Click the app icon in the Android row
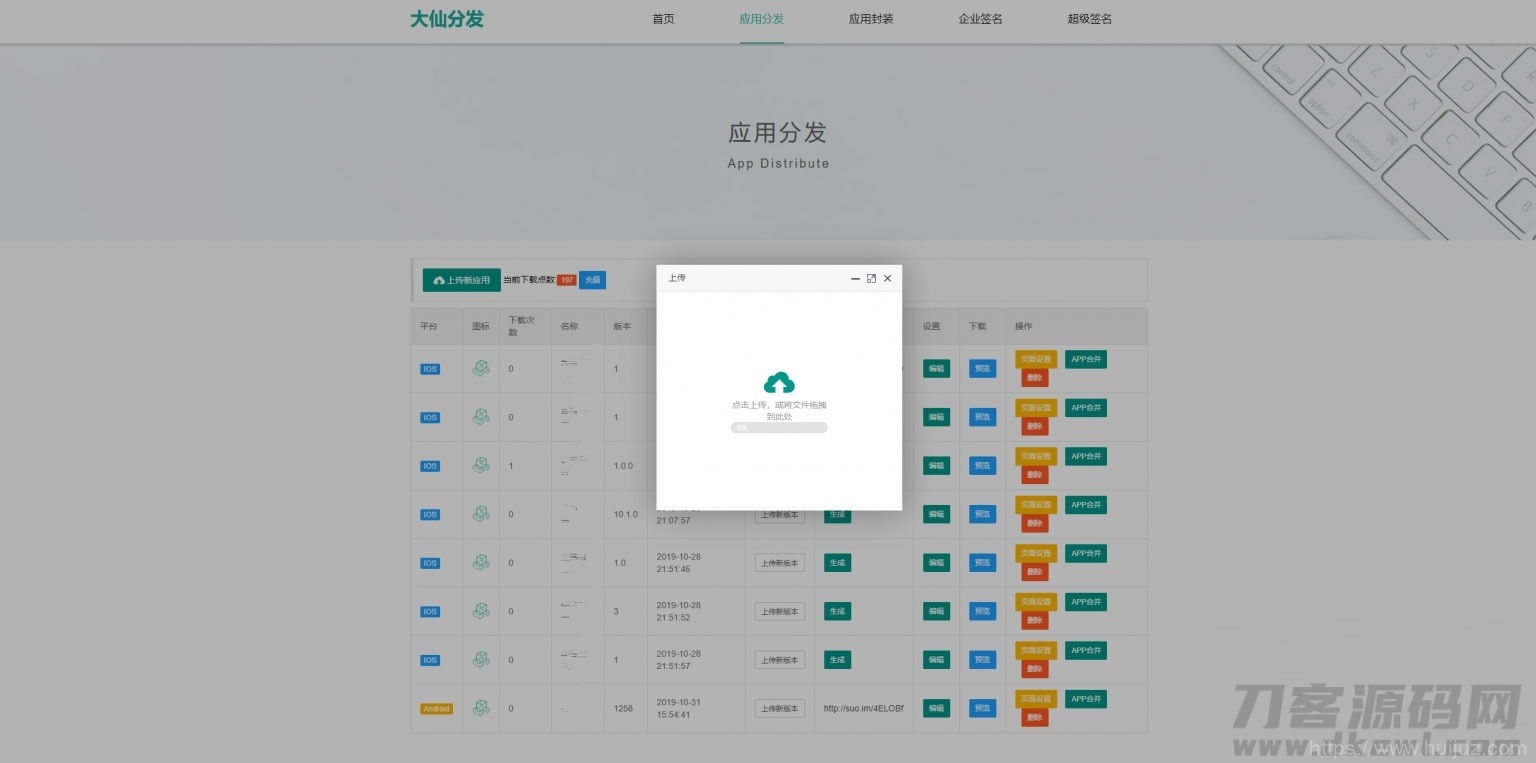 pyautogui.click(x=481, y=708)
